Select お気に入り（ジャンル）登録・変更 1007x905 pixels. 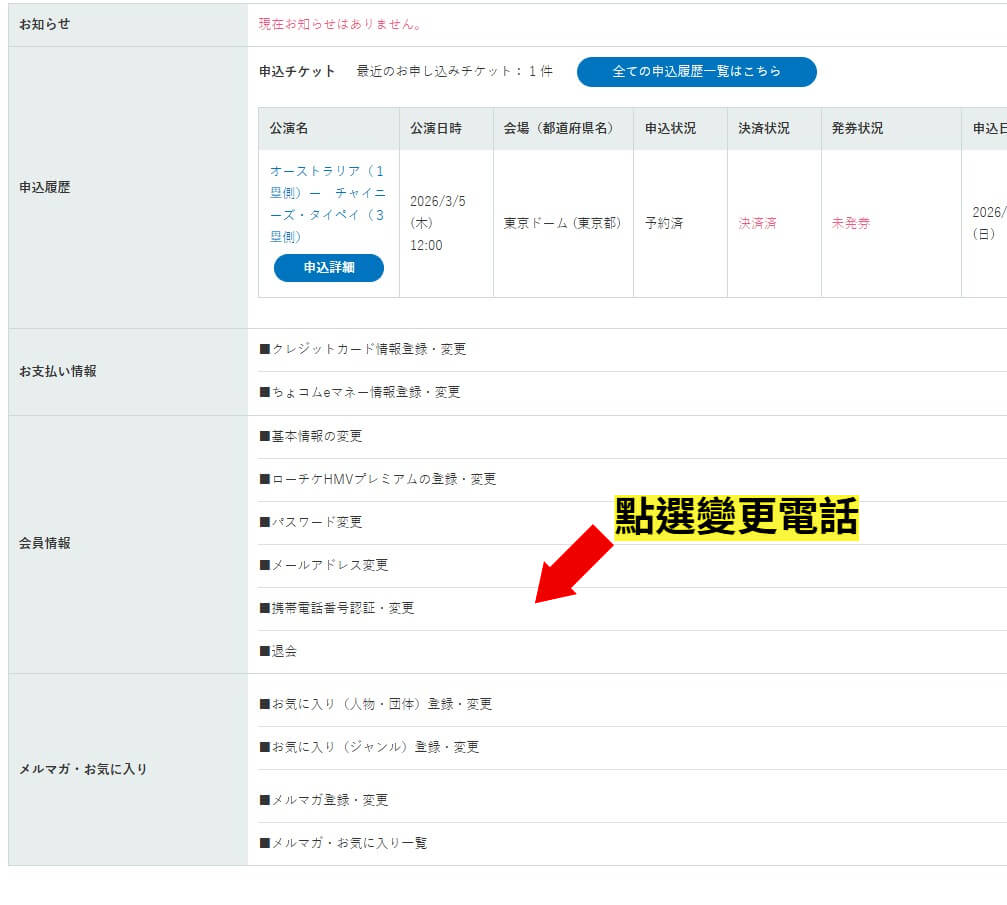pyautogui.click(x=368, y=746)
